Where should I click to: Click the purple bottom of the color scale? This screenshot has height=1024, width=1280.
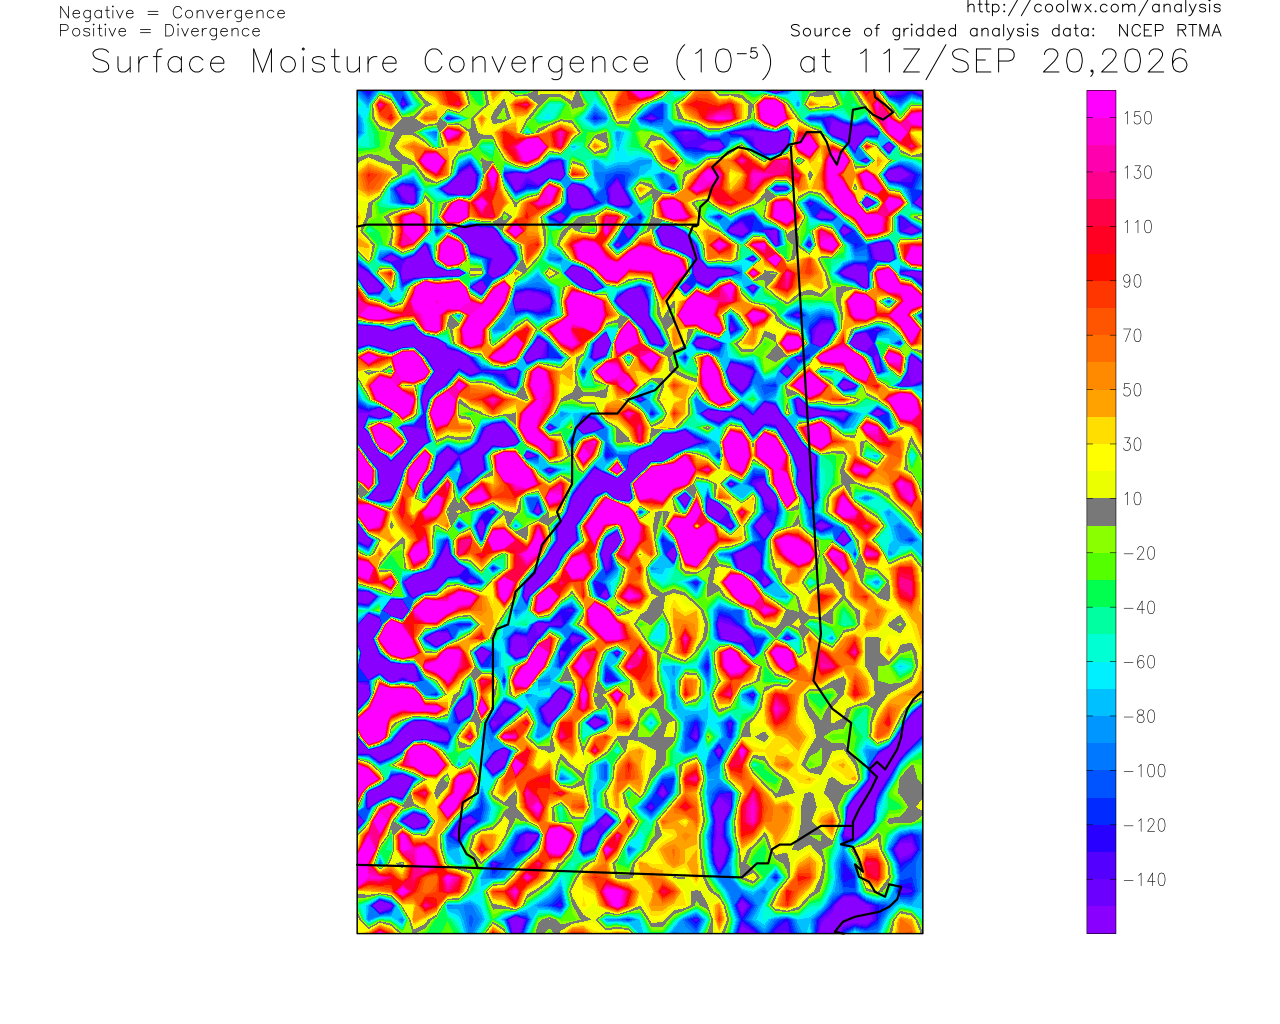[x=1101, y=920]
